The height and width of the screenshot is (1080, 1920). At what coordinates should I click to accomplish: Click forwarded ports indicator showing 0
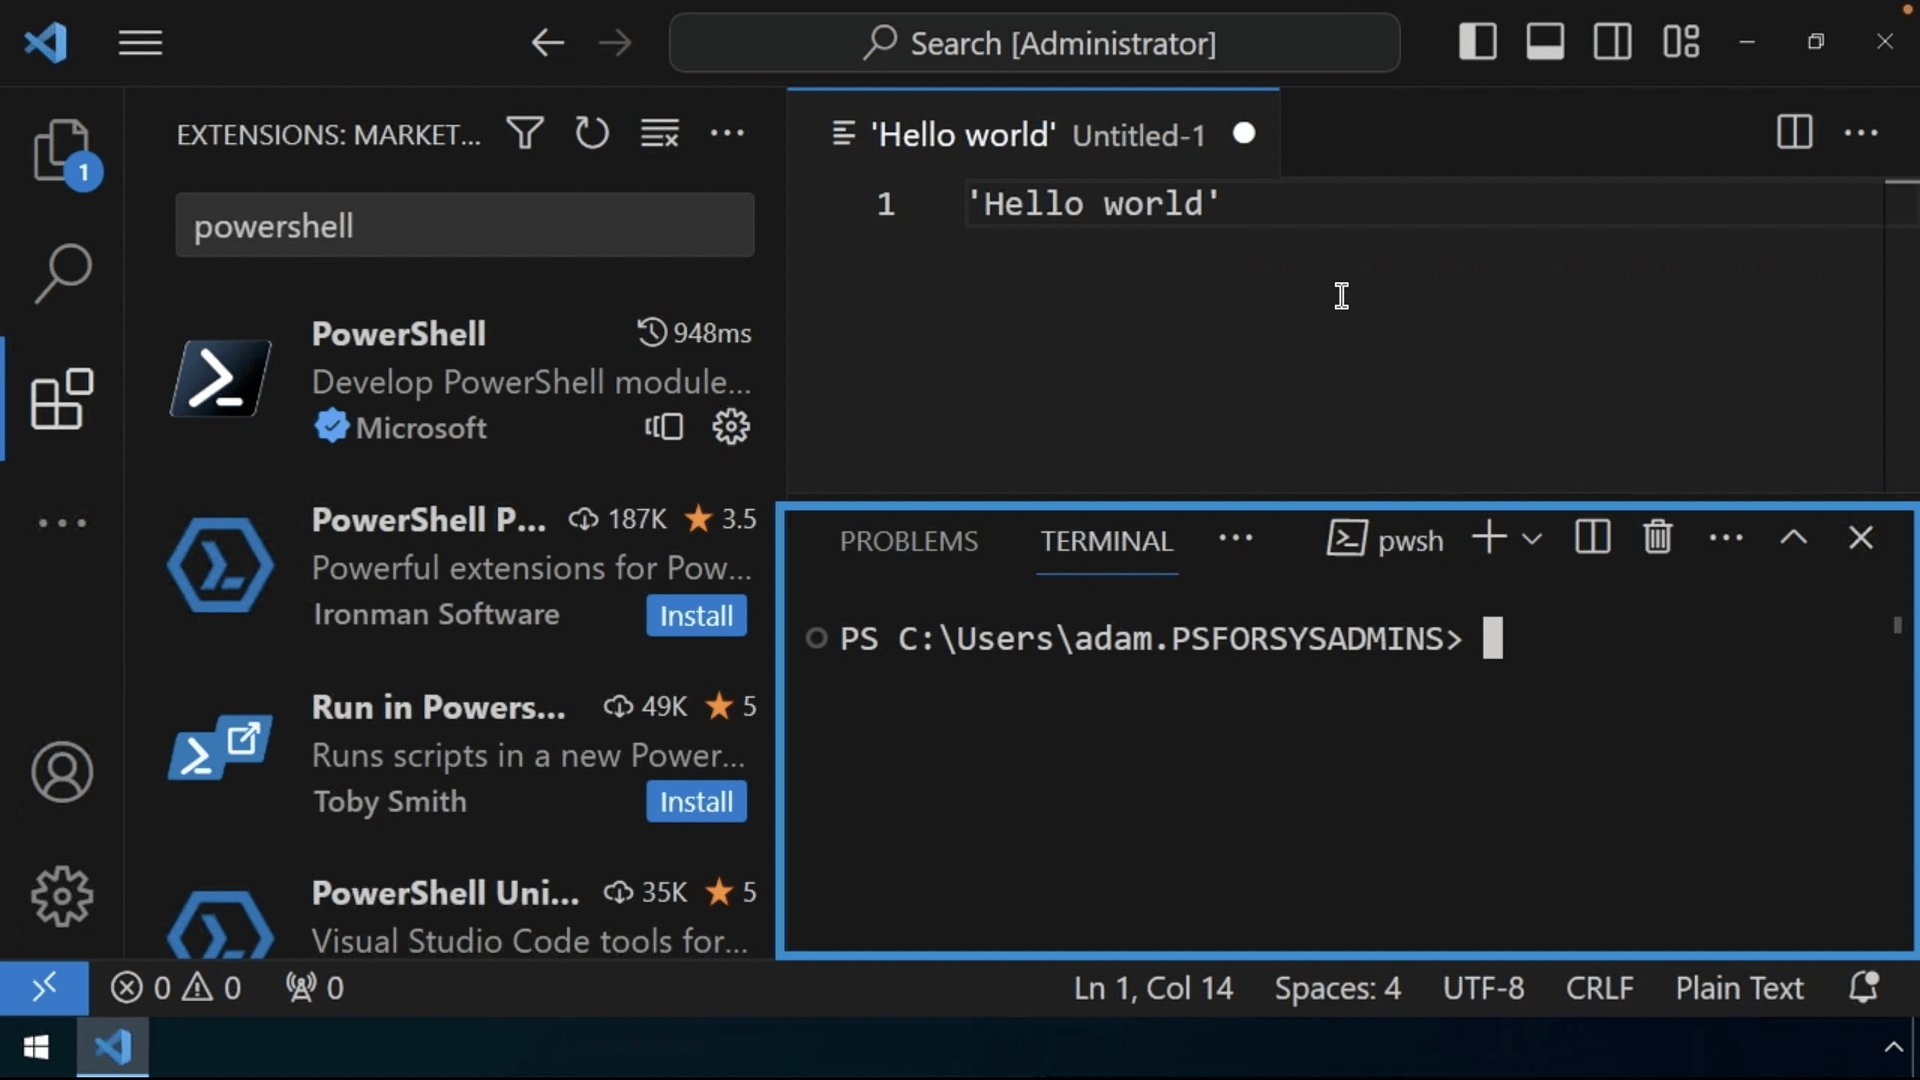(315, 989)
